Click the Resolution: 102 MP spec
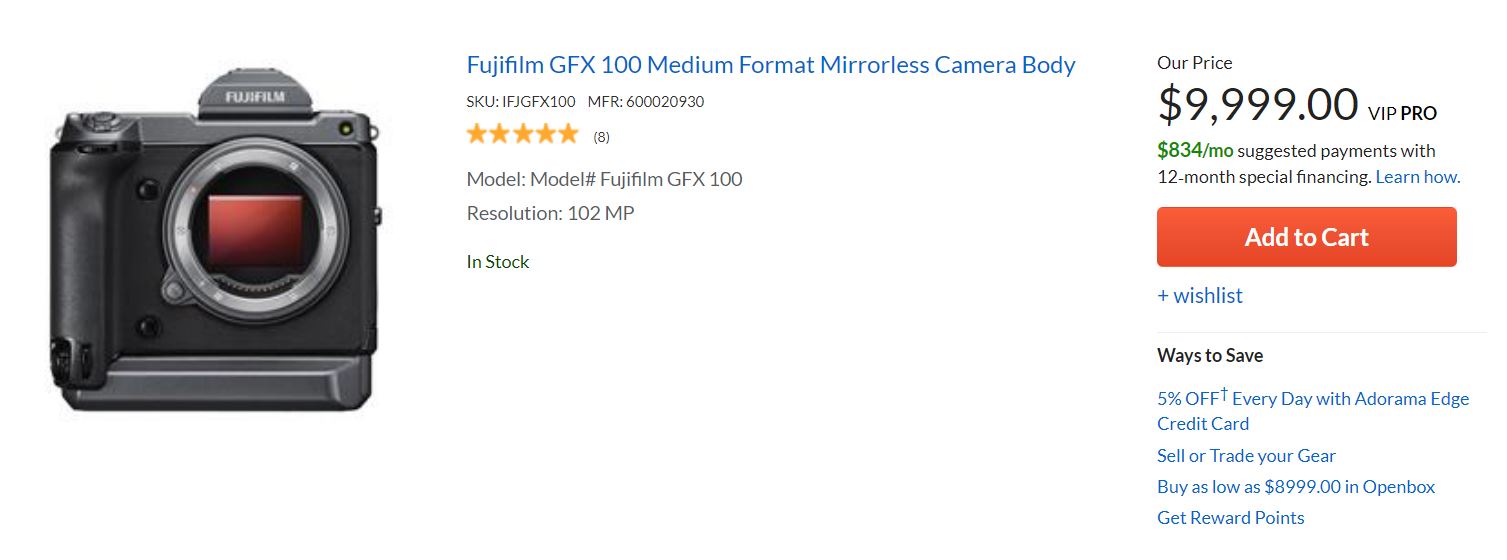 point(550,213)
